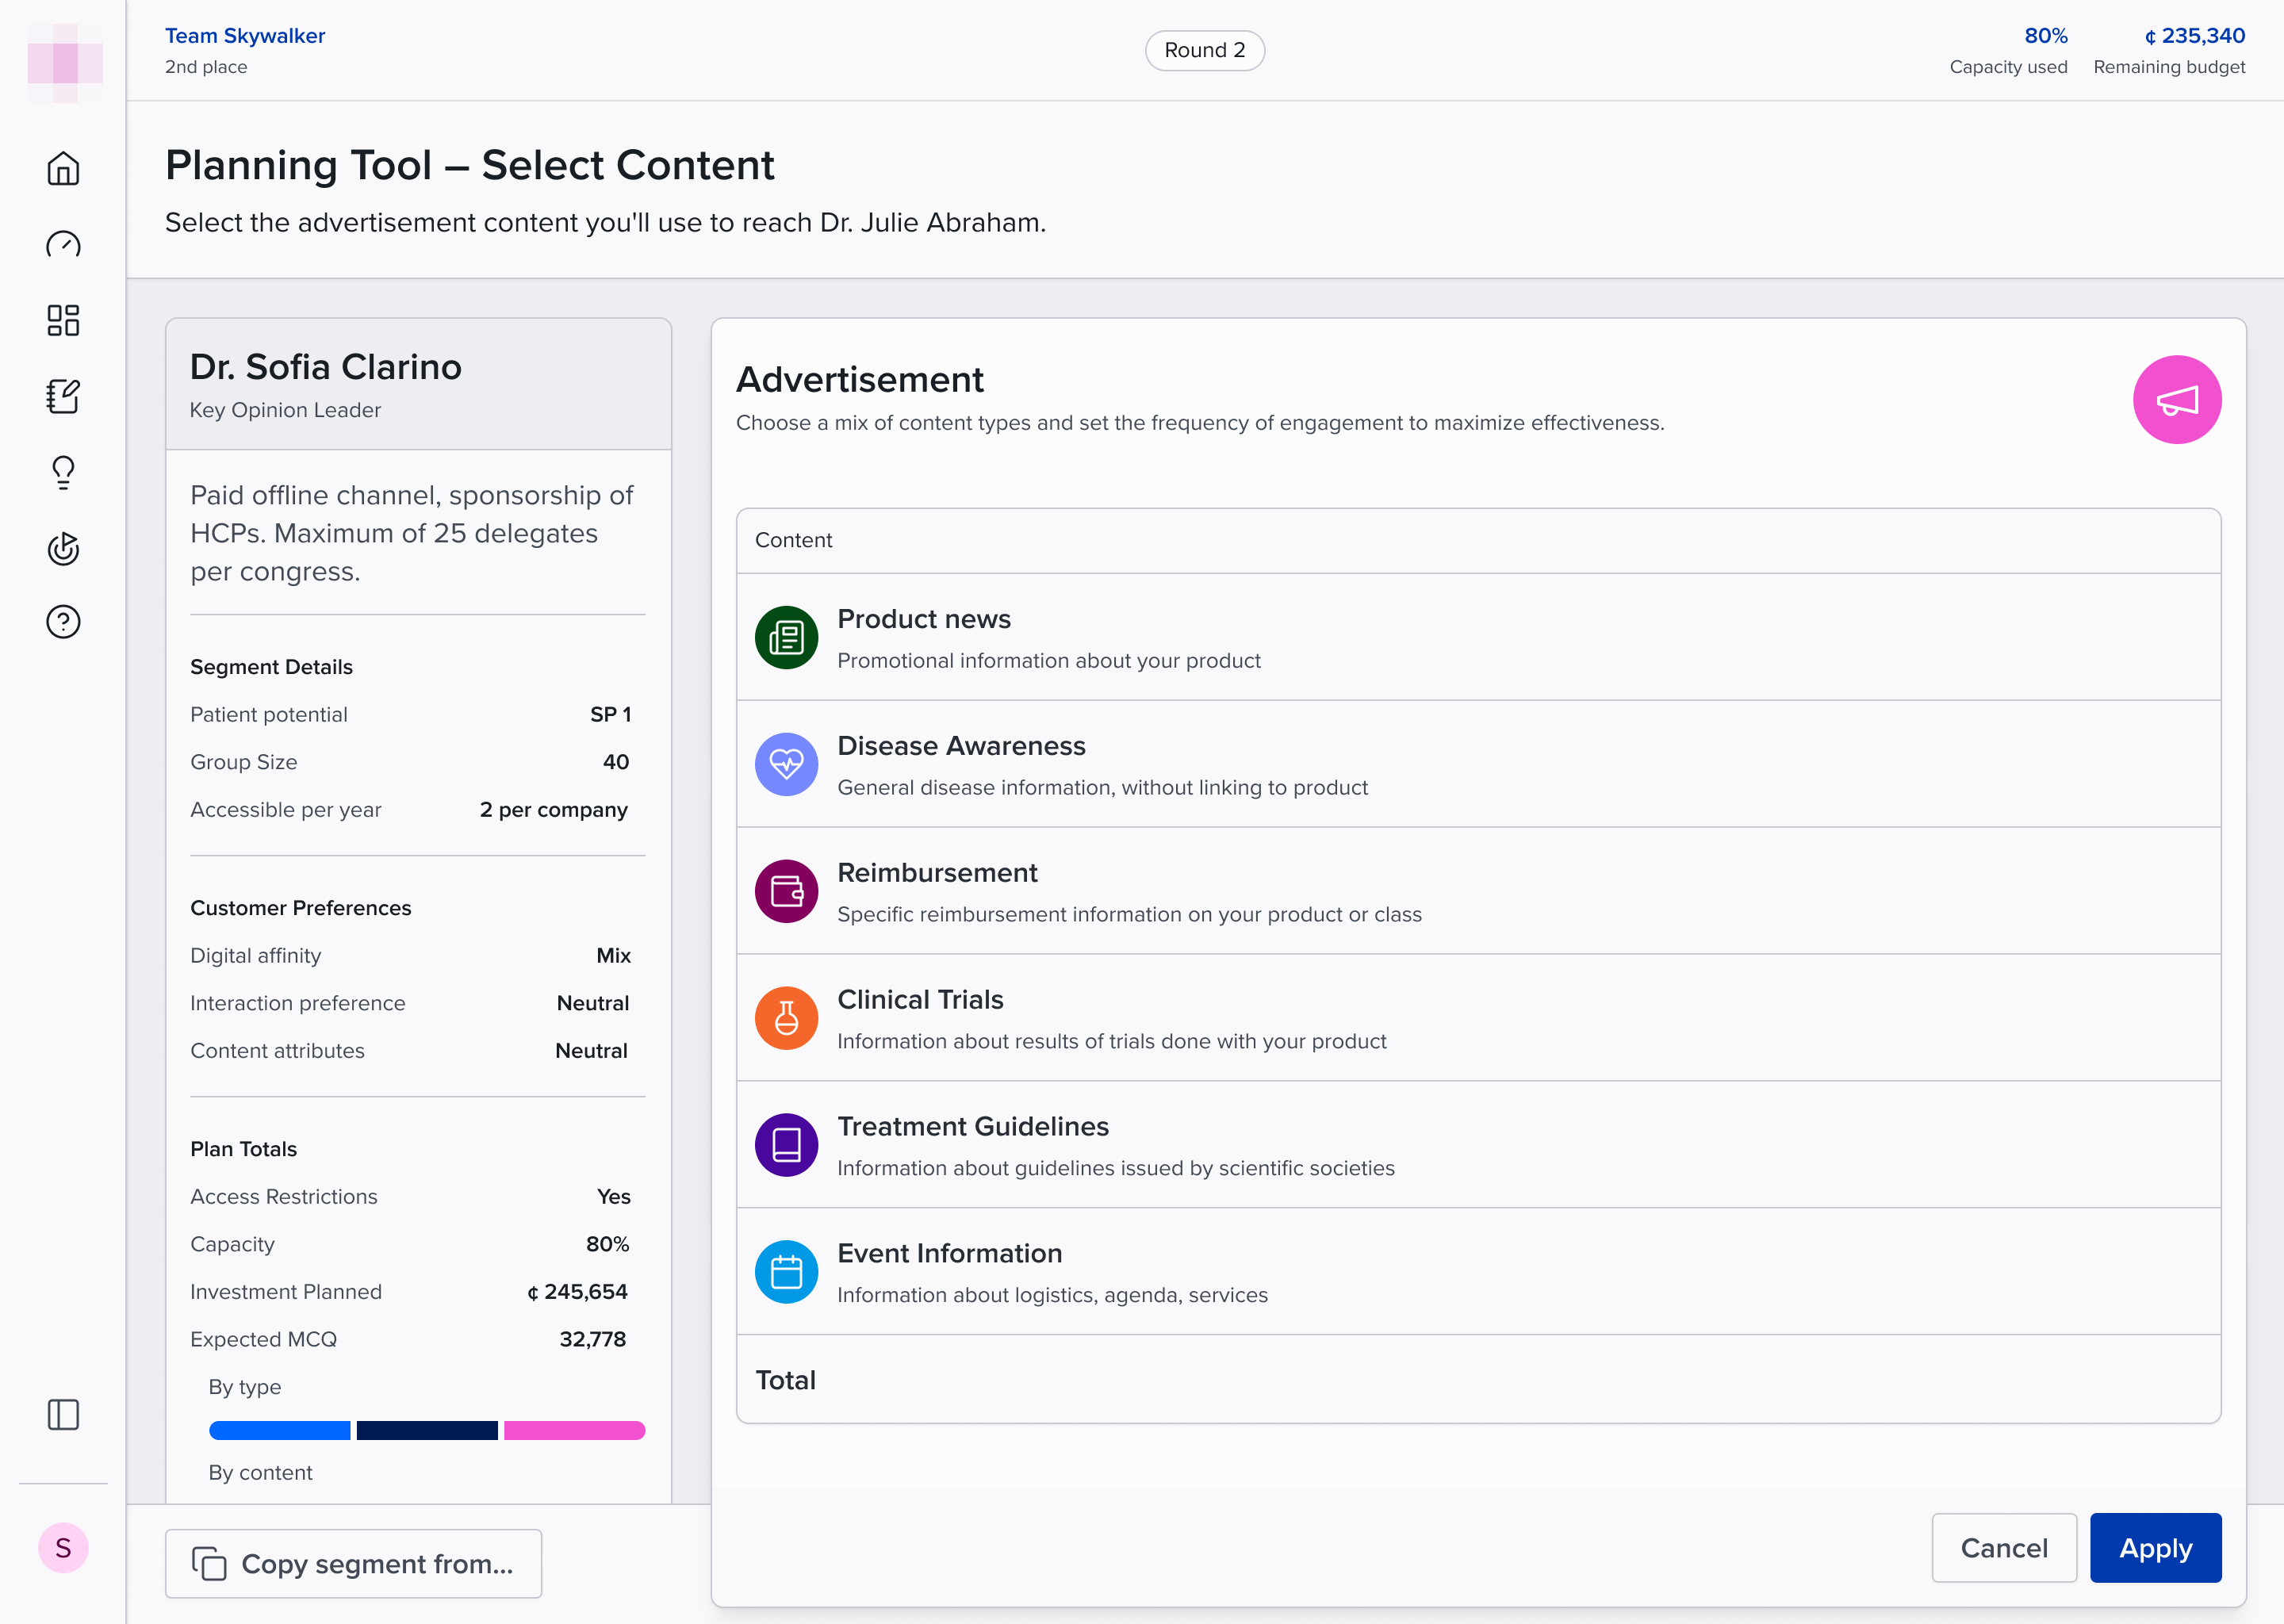This screenshot has height=1624, width=2284.
Task: Click the Reimbursement wallet icon
Action: (x=786, y=891)
